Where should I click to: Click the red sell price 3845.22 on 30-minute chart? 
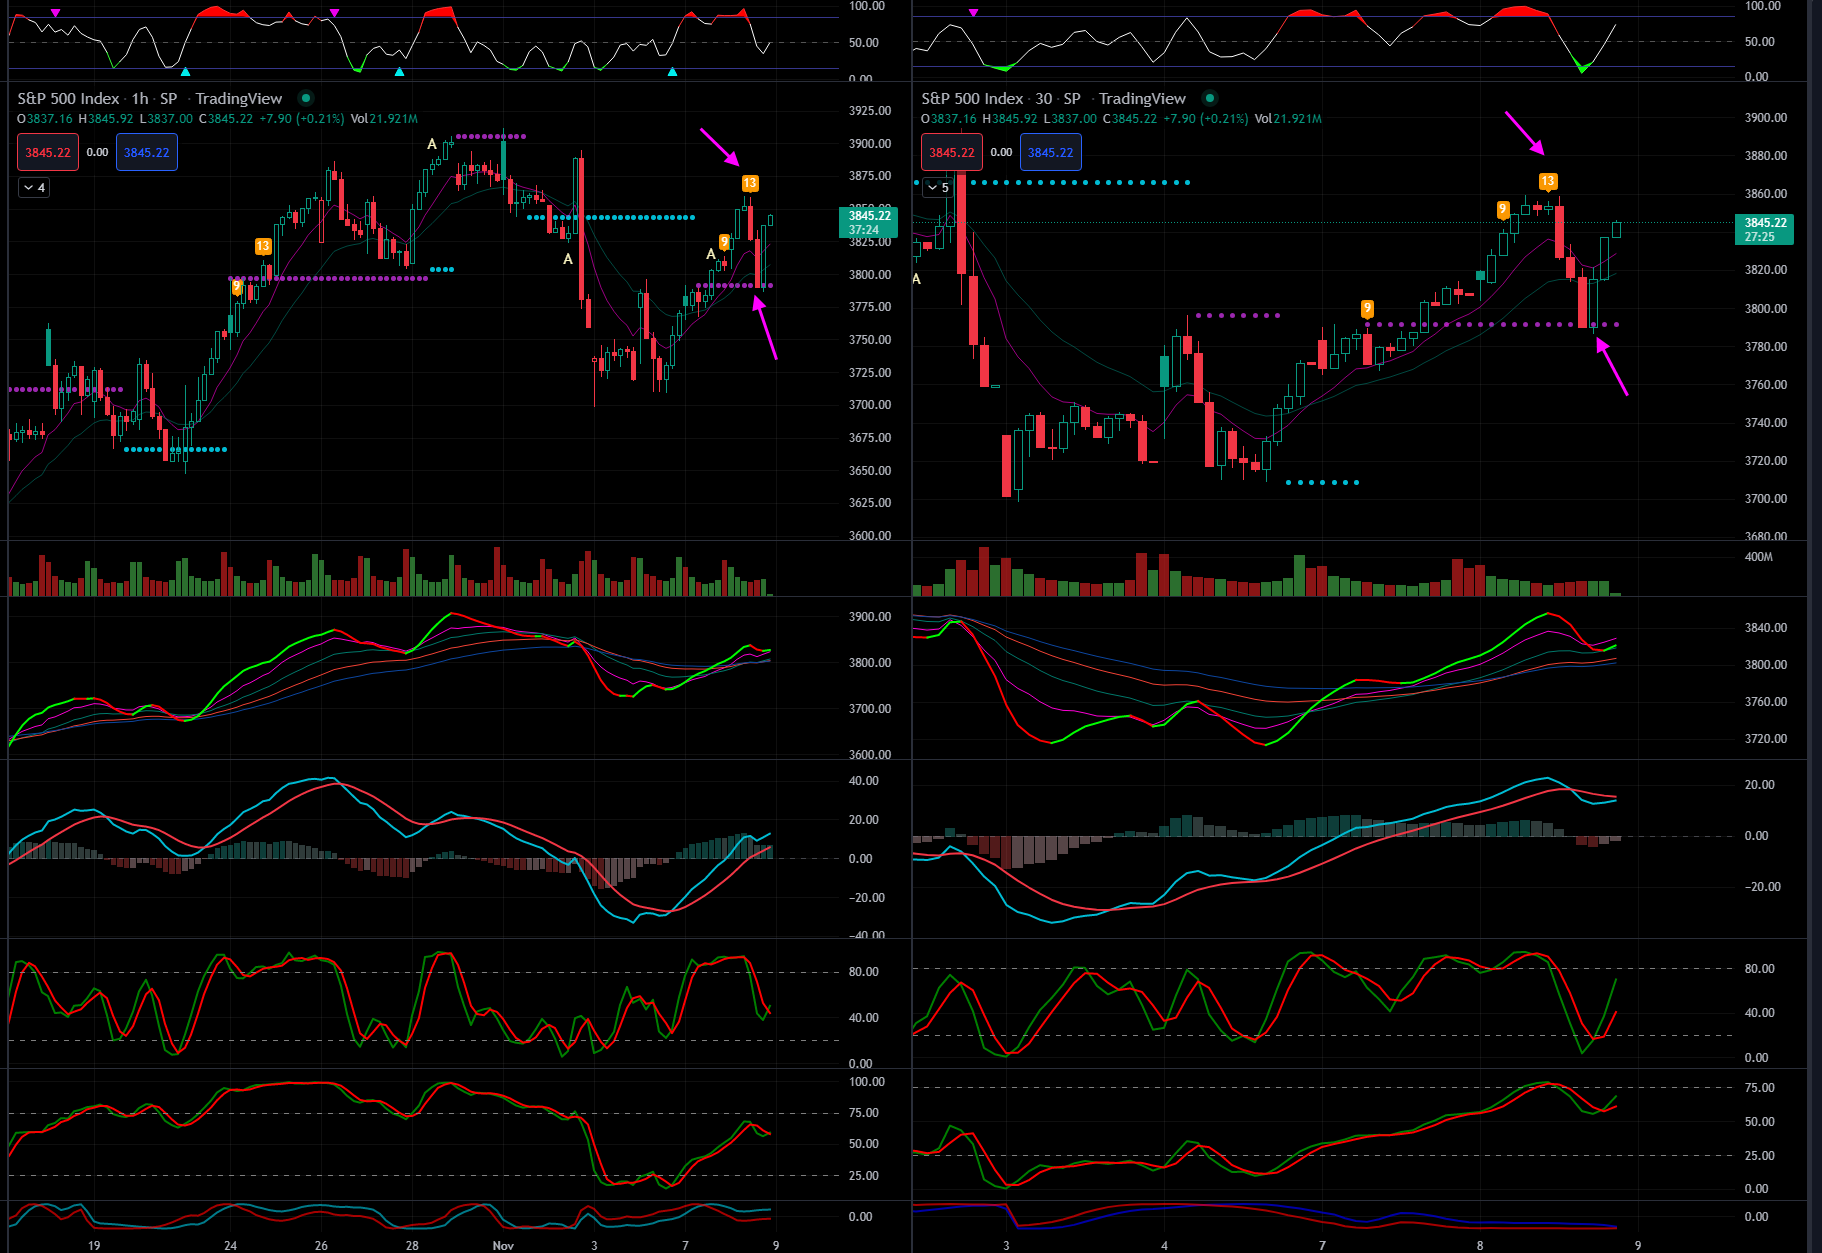click(x=951, y=153)
